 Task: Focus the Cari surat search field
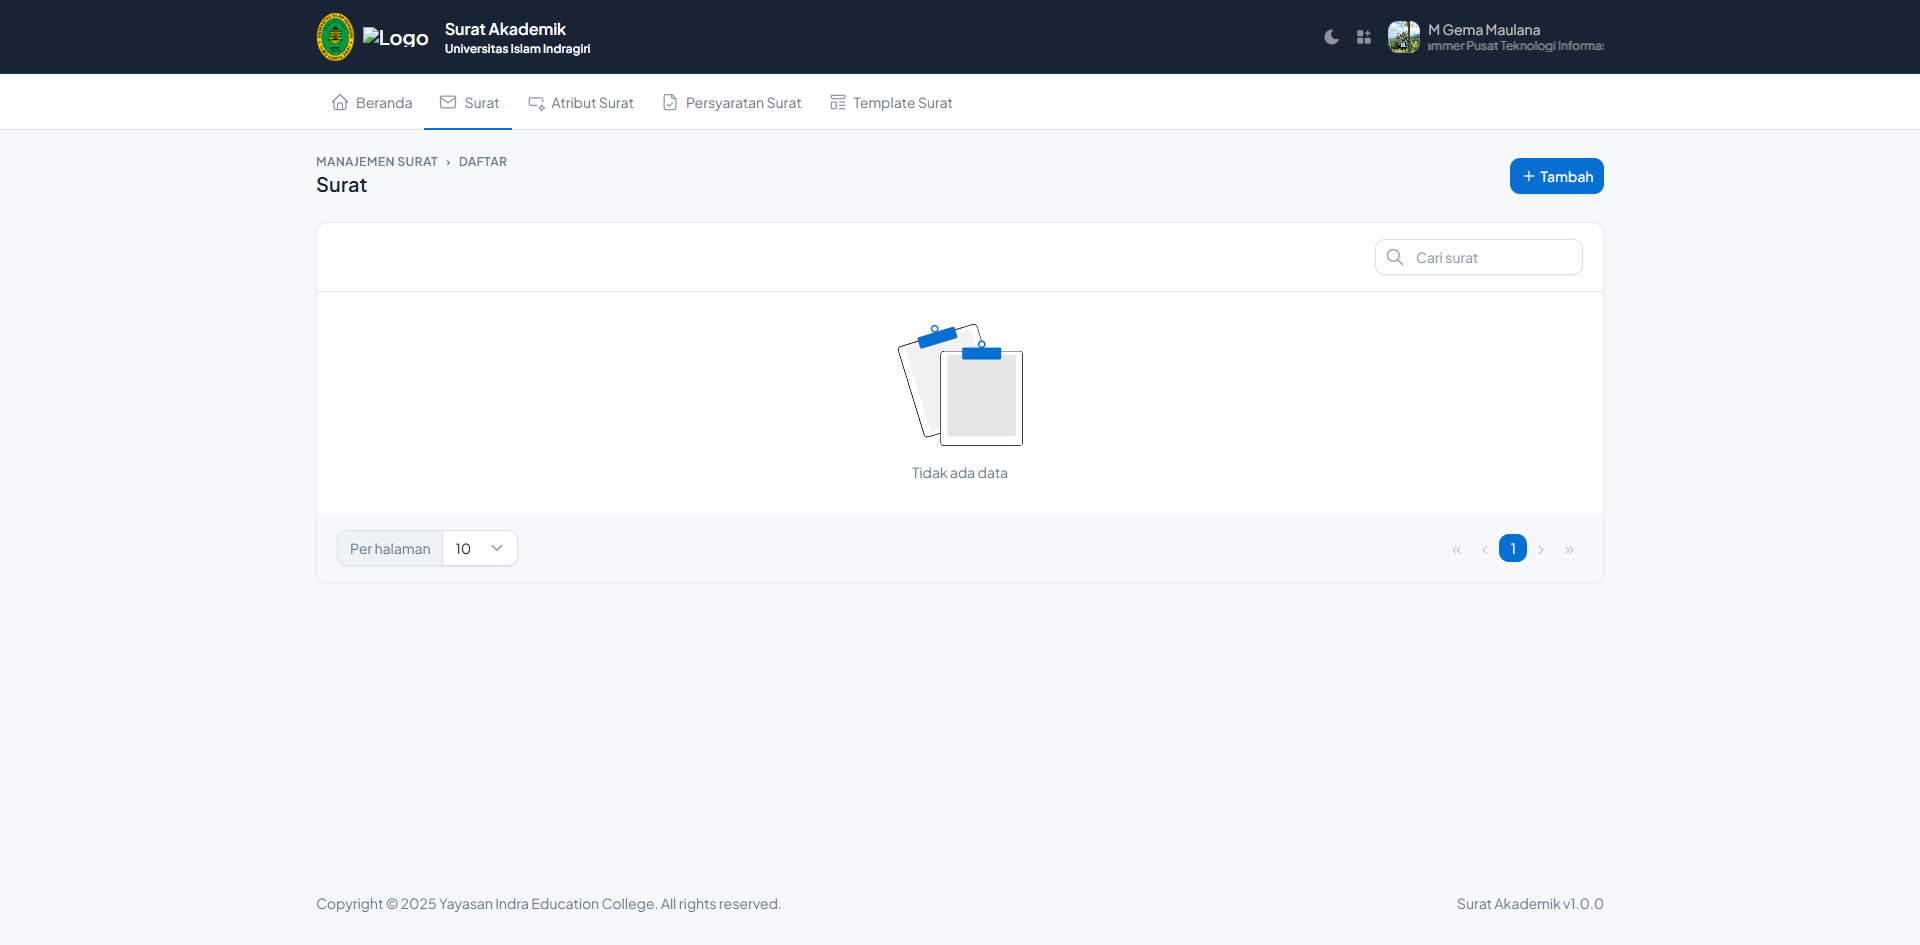point(1492,258)
